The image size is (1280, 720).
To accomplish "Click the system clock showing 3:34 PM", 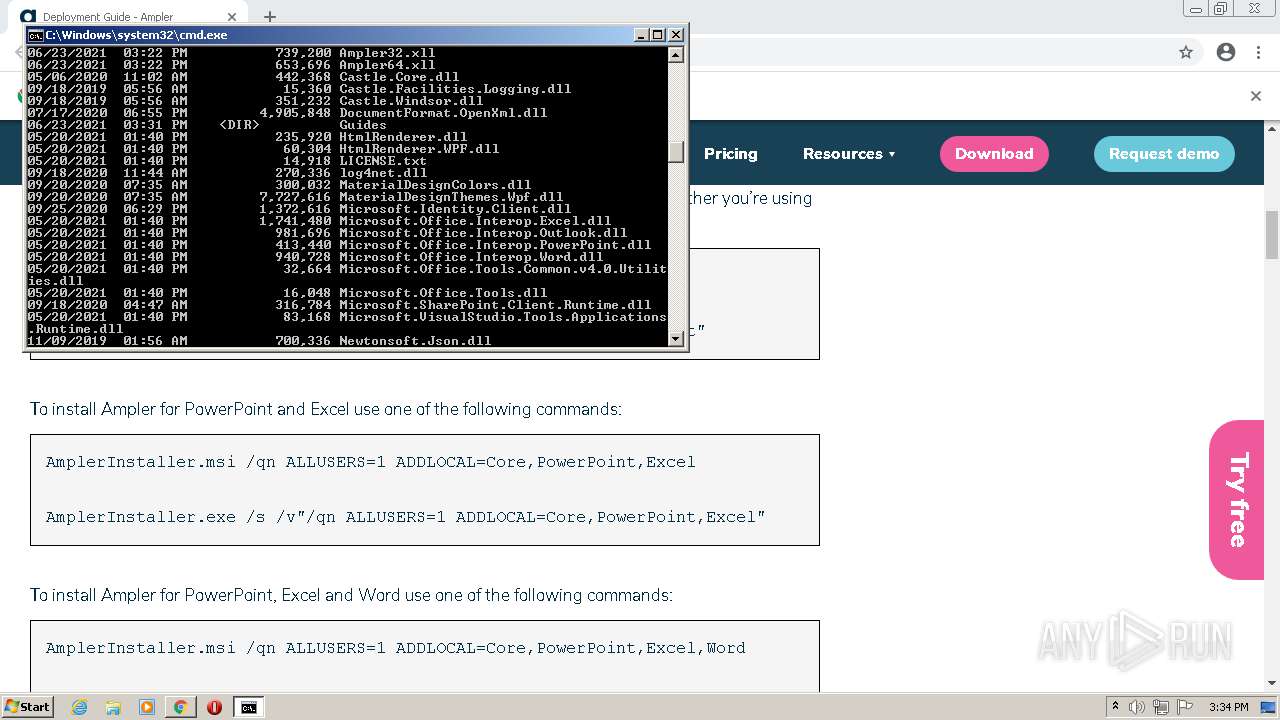I will (1228, 707).
